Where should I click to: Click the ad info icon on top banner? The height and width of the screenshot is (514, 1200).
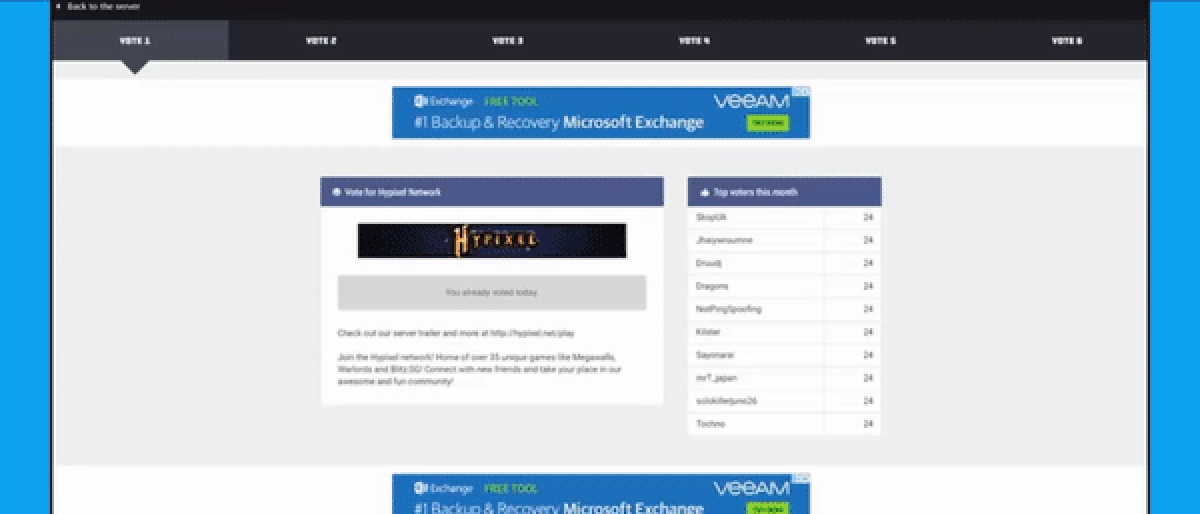click(803, 91)
